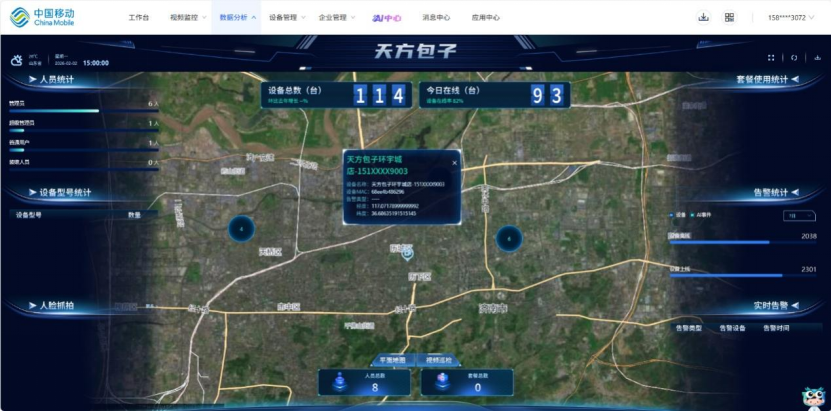Click the right cluster marker on the map
Viewport: 831px width, 411px height.
tap(508, 238)
